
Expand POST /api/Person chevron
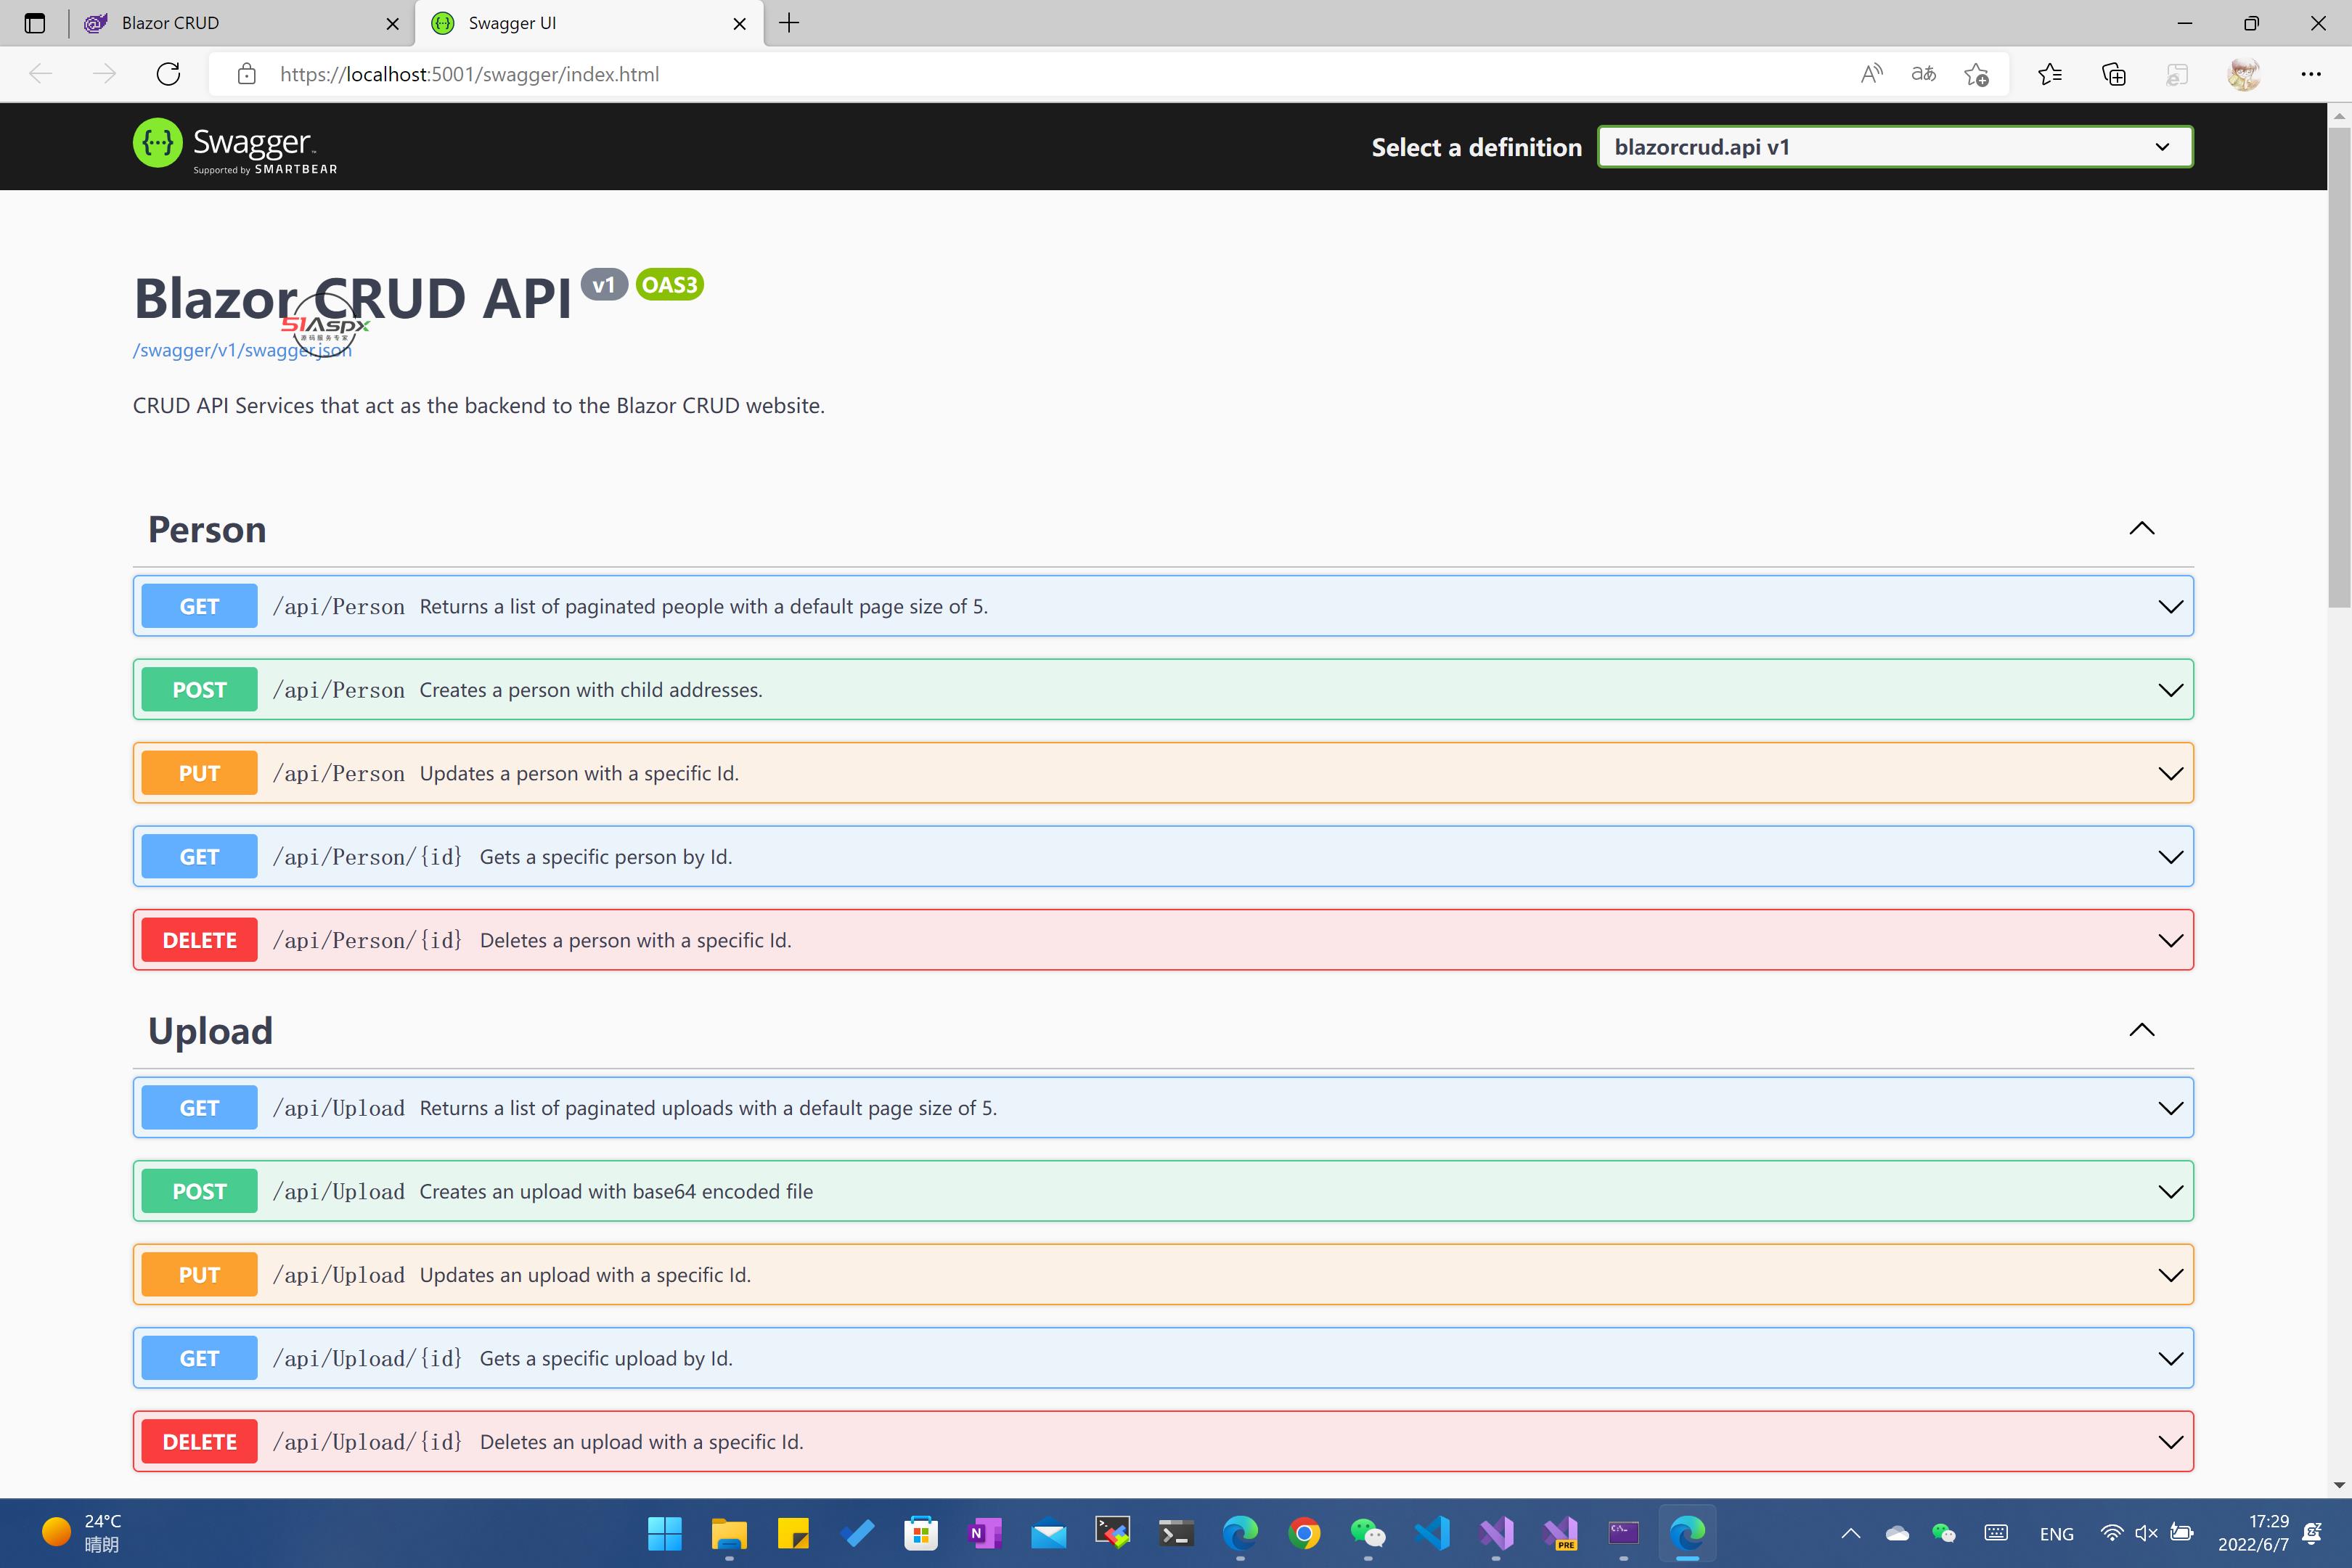pyautogui.click(x=2170, y=690)
